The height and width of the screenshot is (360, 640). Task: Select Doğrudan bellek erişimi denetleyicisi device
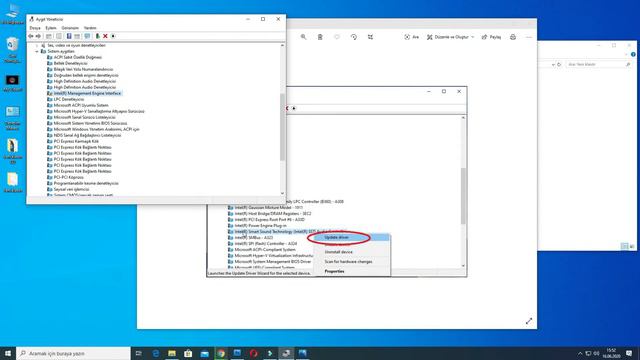(86, 75)
